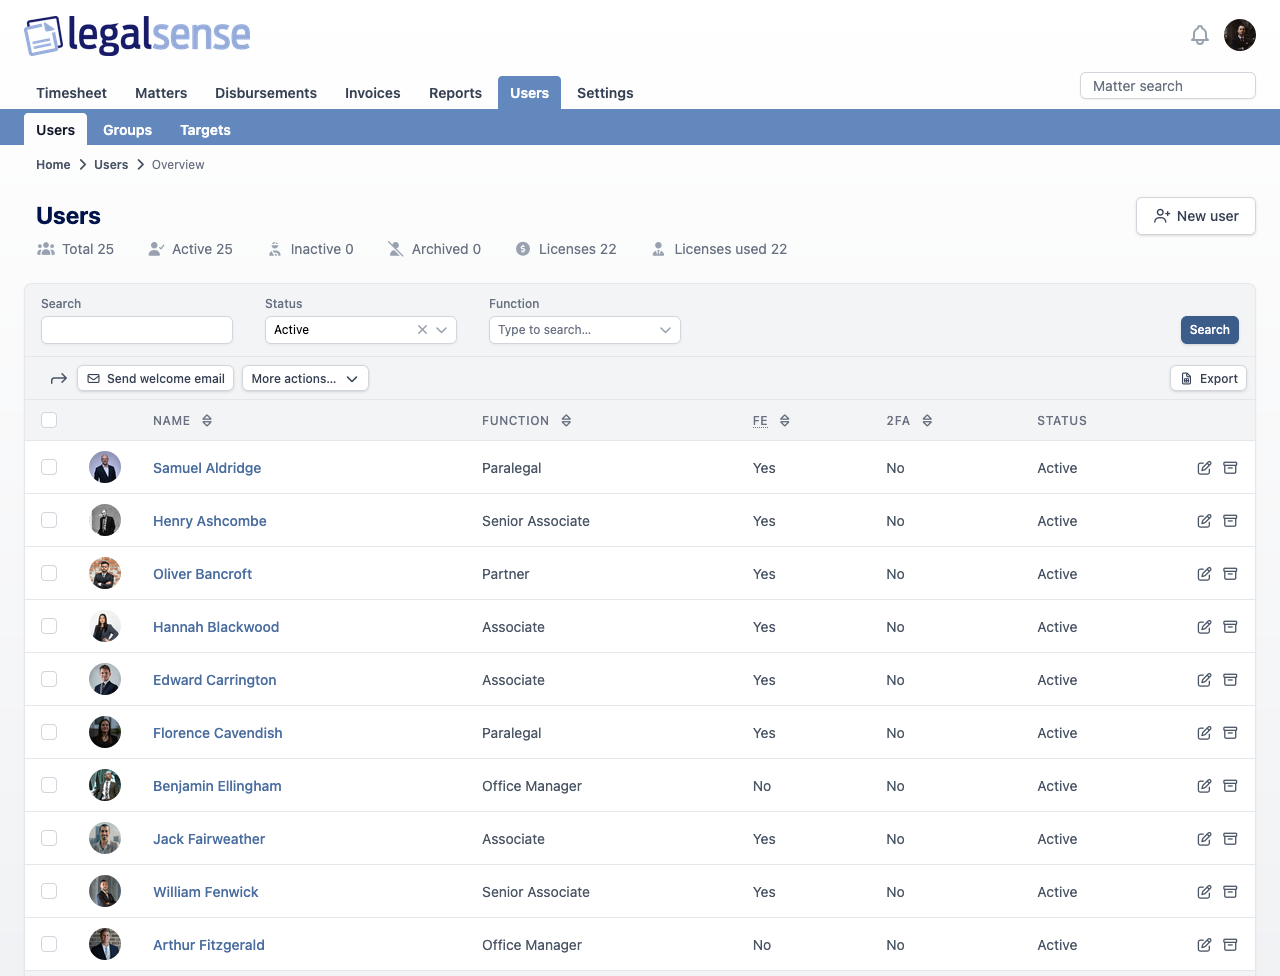The image size is (1280, 976).
Task: Click the user Search text field
Action: 137,330
